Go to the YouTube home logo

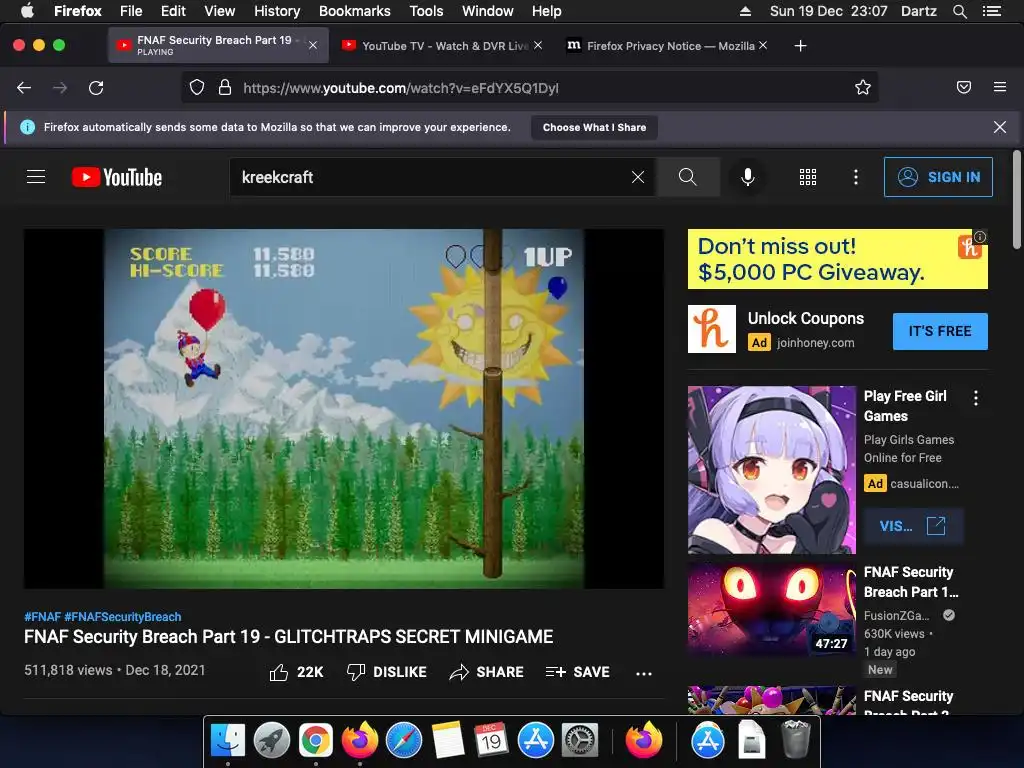click(x=117, y=177)
